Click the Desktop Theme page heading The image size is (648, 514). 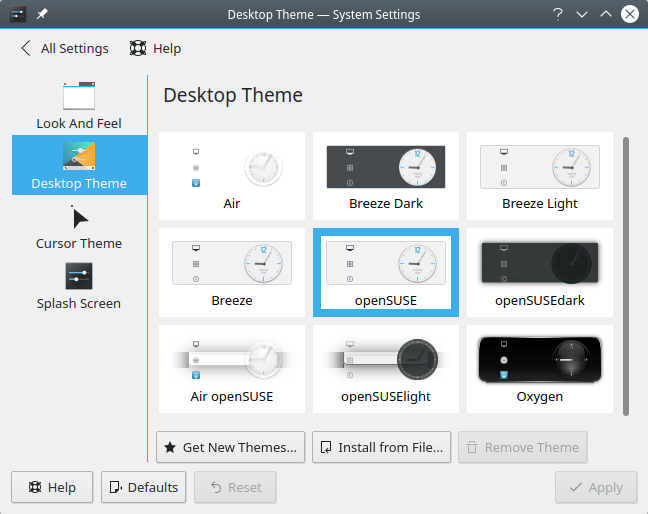[233, 95]
